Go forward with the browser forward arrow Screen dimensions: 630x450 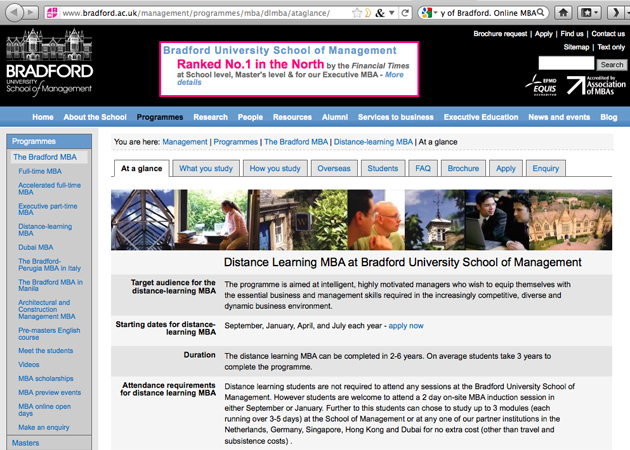(x=31, y=12)
